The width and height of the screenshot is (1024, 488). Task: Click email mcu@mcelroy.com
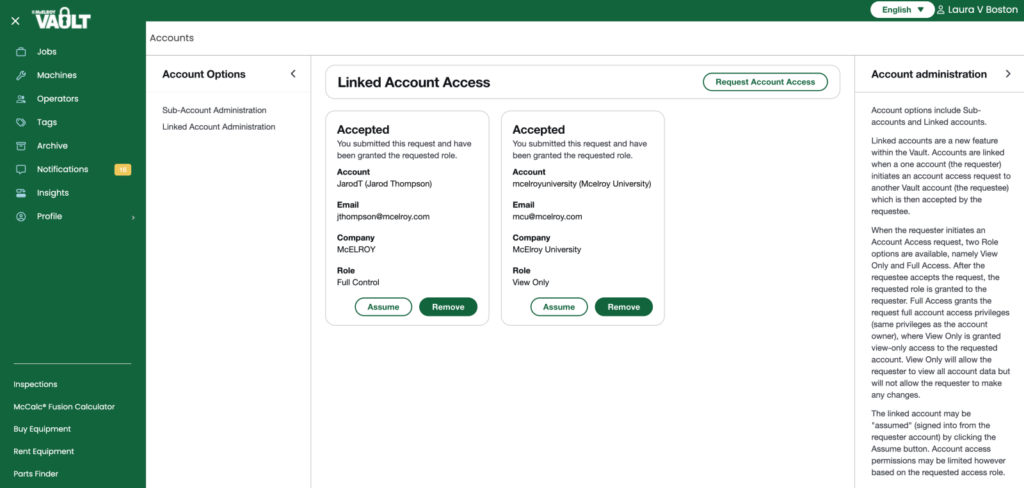point(547,217)
